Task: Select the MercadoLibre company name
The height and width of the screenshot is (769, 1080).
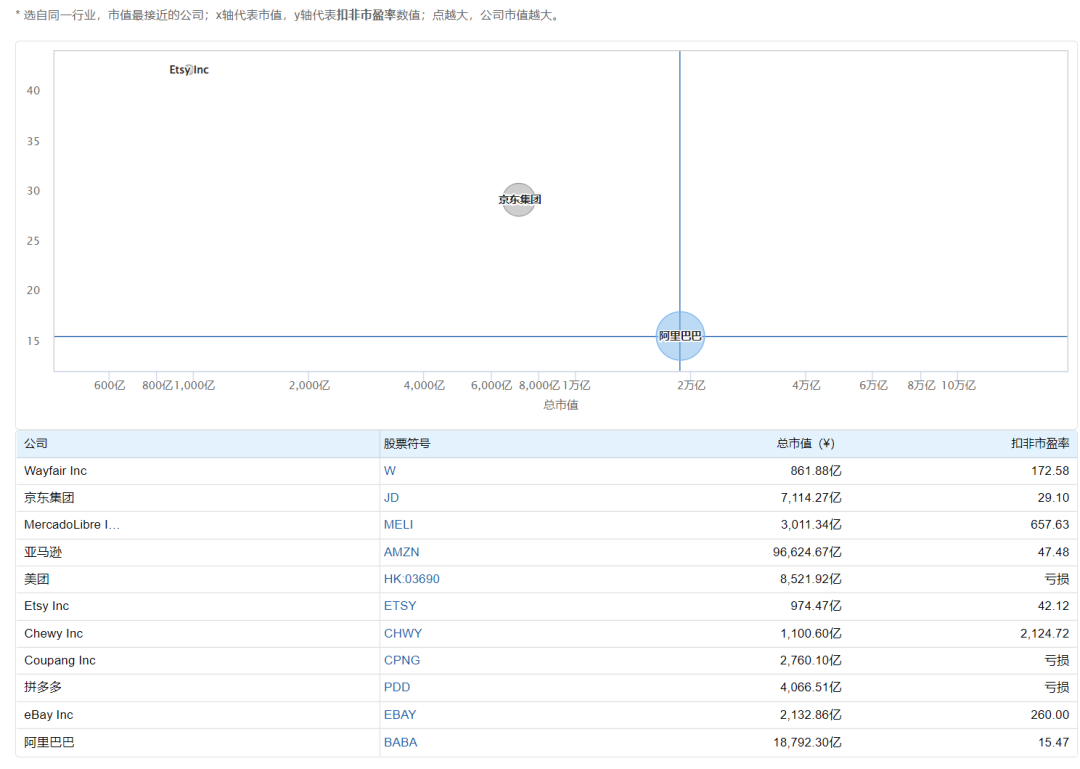Action: [x=72, y=524]
